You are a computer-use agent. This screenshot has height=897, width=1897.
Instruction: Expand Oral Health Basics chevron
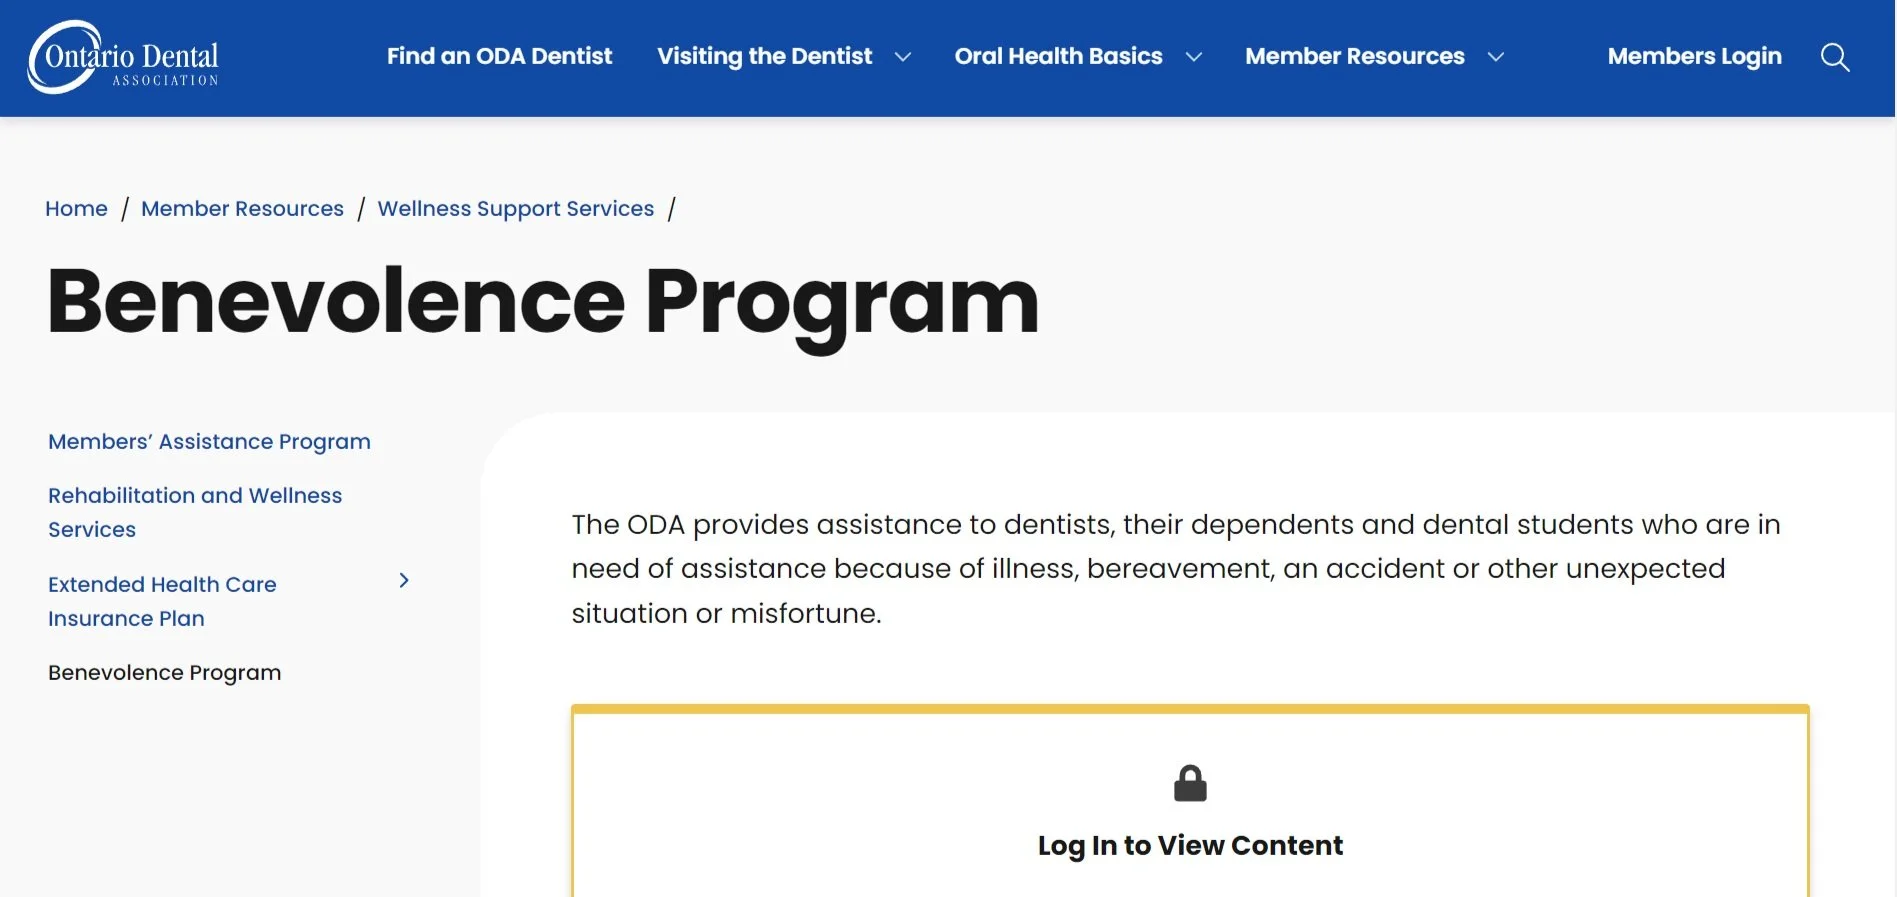(1193, 57)
